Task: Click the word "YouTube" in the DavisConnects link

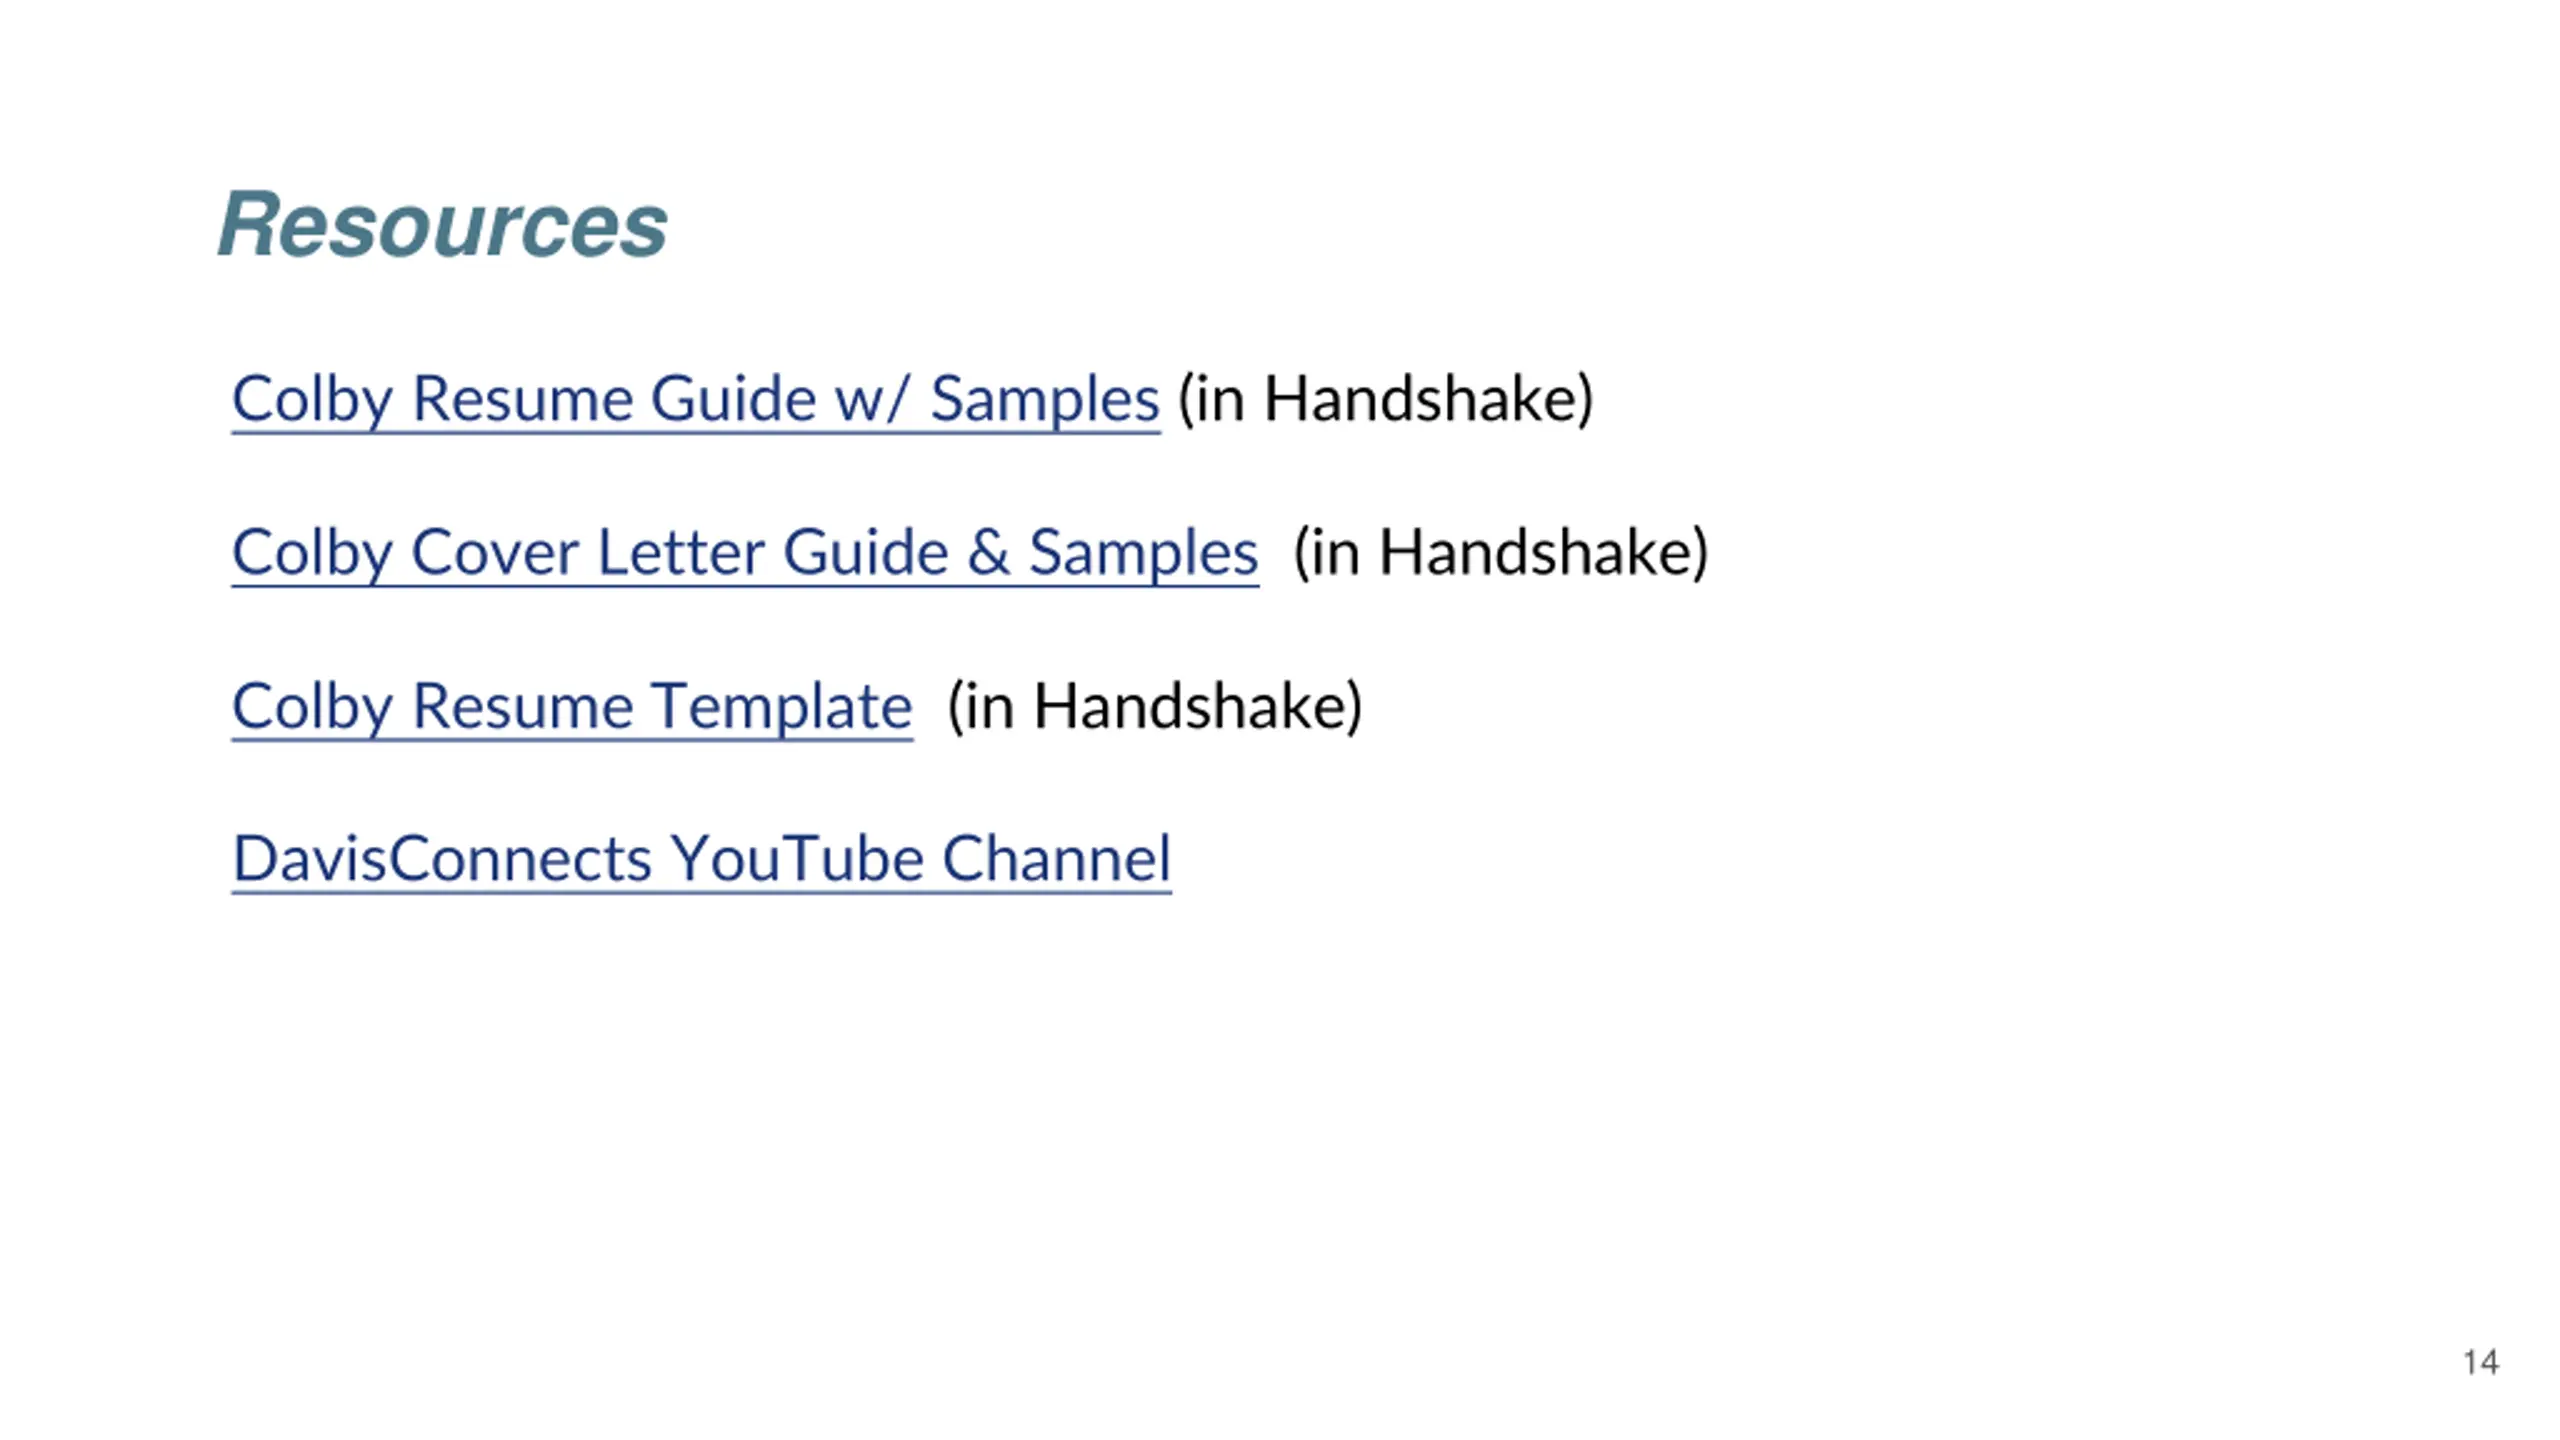Action: point(796,859)
